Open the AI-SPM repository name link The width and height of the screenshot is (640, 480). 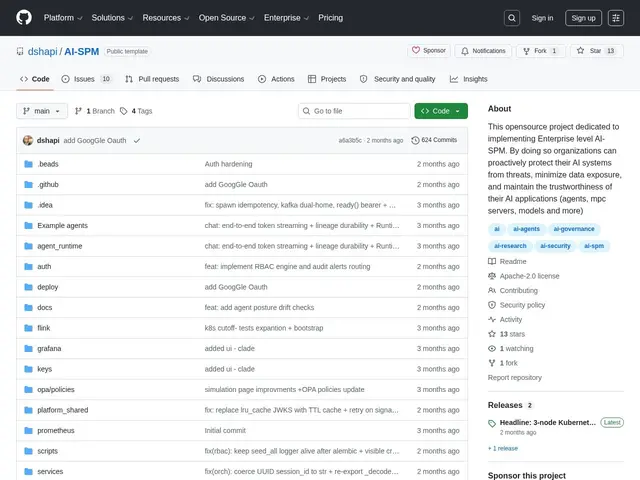click(82, 51)
